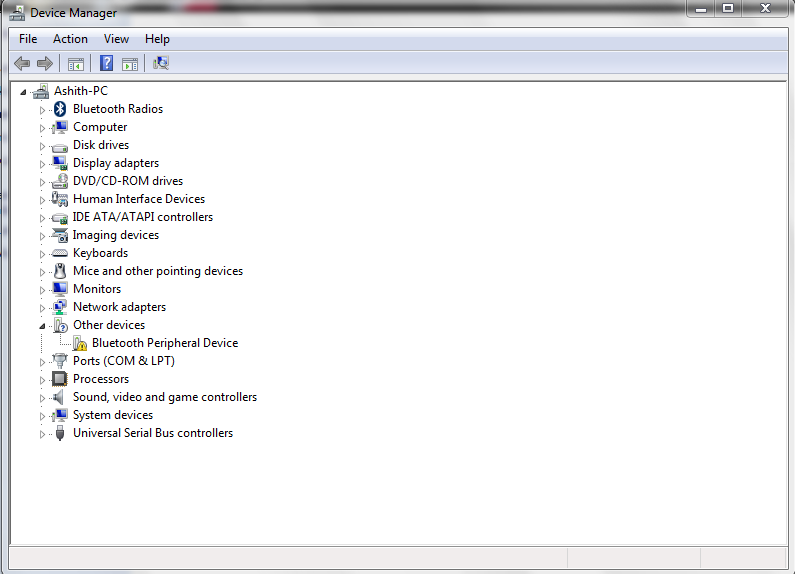Click the DVD/CD-ROM drives icon
Image resolution: width=795 pixels, height=574 pixels.
(60, 181)
